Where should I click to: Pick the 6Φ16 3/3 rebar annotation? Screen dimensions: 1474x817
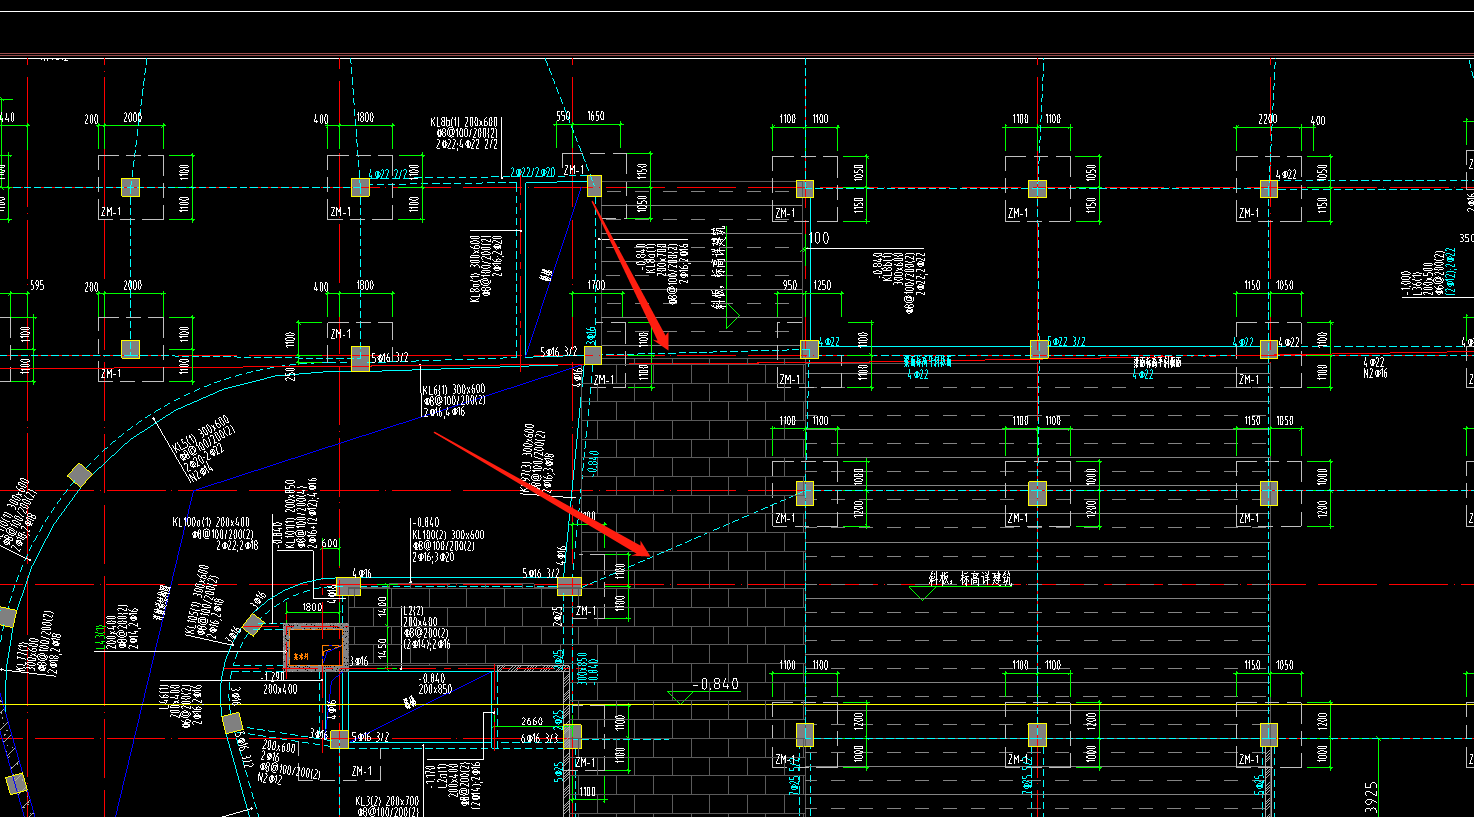click(x=540, y=738)
